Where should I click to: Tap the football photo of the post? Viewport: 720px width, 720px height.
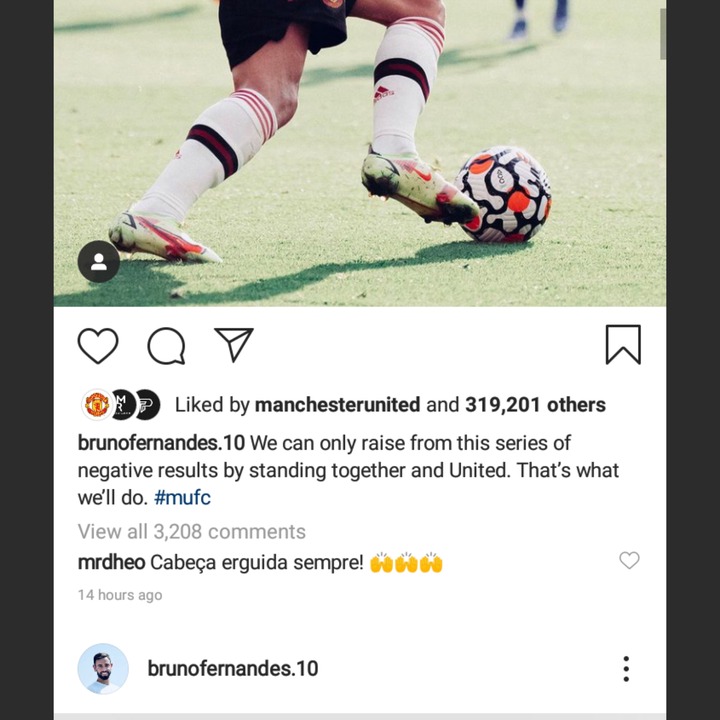click(360, 153)
